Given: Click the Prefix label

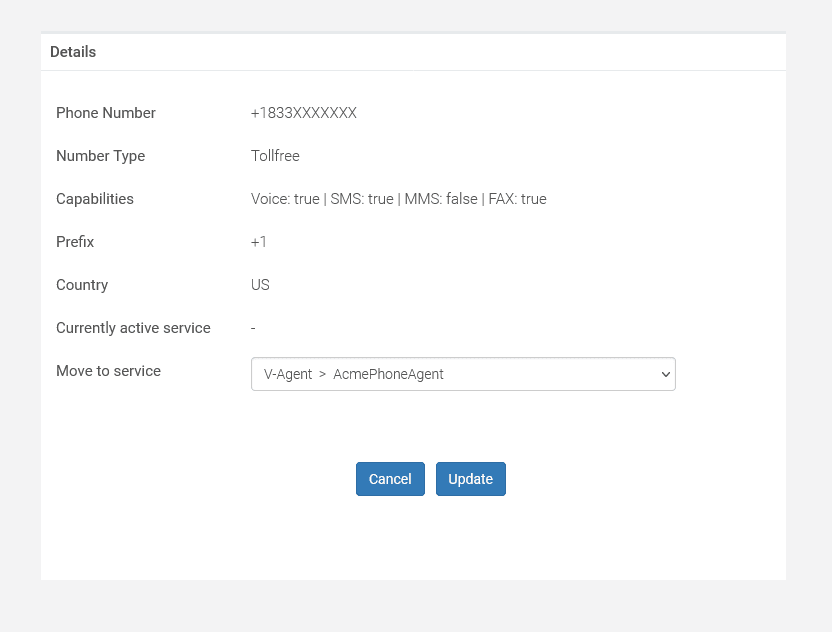Looking at the screenshot, I should [75, 241].
